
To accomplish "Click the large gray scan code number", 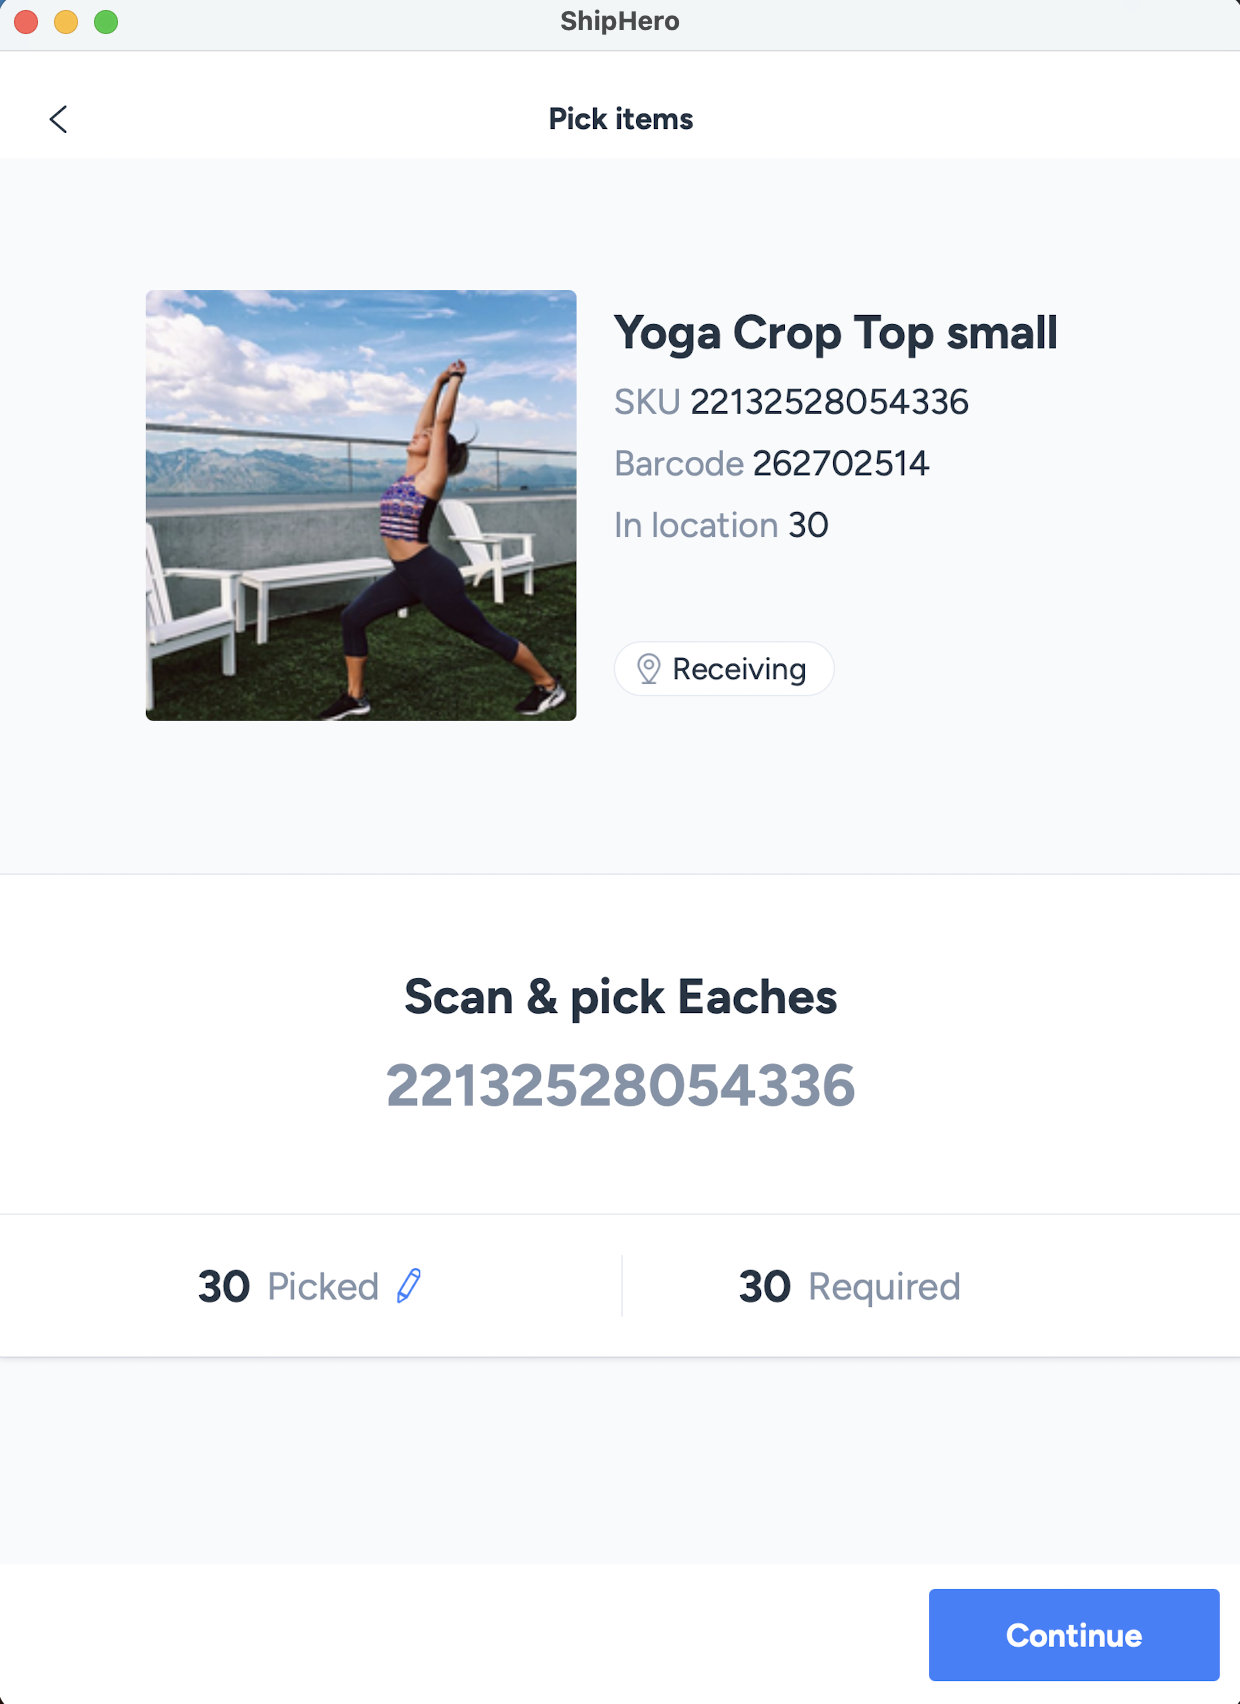I will [x=620, y=1086].
